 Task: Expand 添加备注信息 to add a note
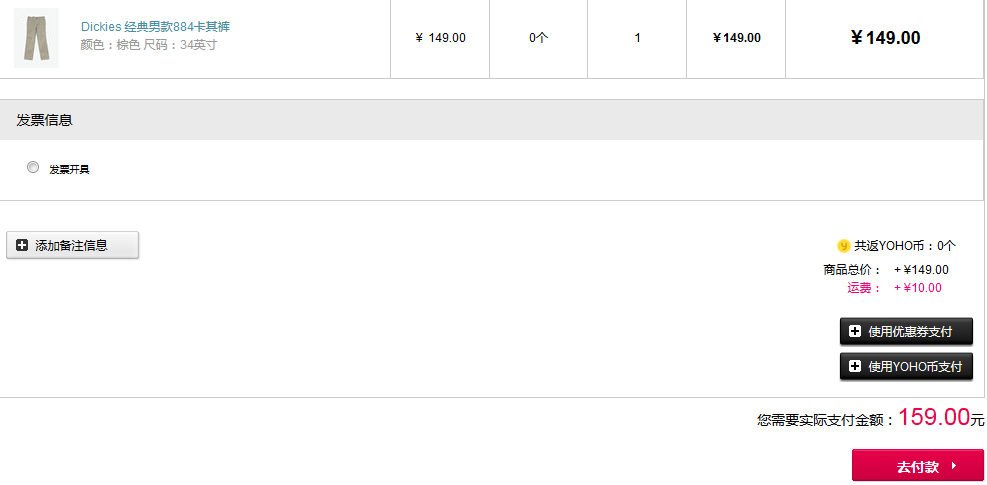[72, 245]
